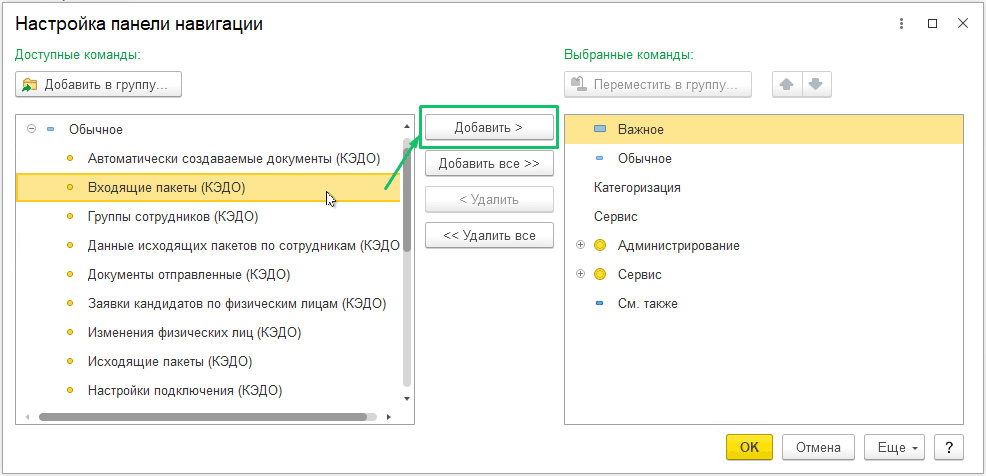986x476 pixels.
Task: Click the horizontal scrollbar of available commands
Action: pos(203,416)
